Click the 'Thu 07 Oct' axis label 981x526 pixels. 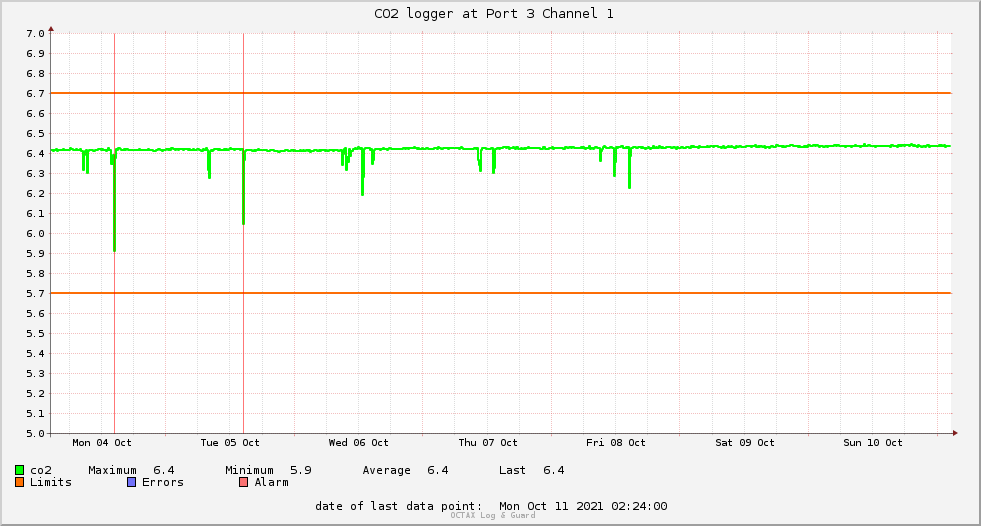(x=488, y=442)
